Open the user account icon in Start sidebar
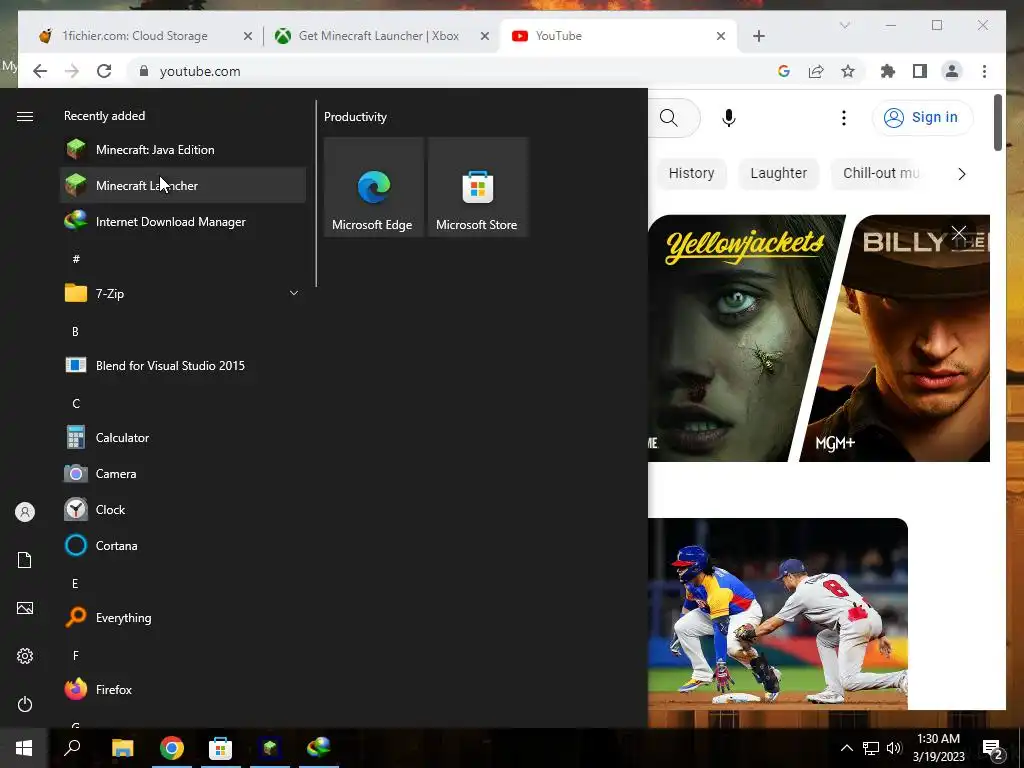 25,512
